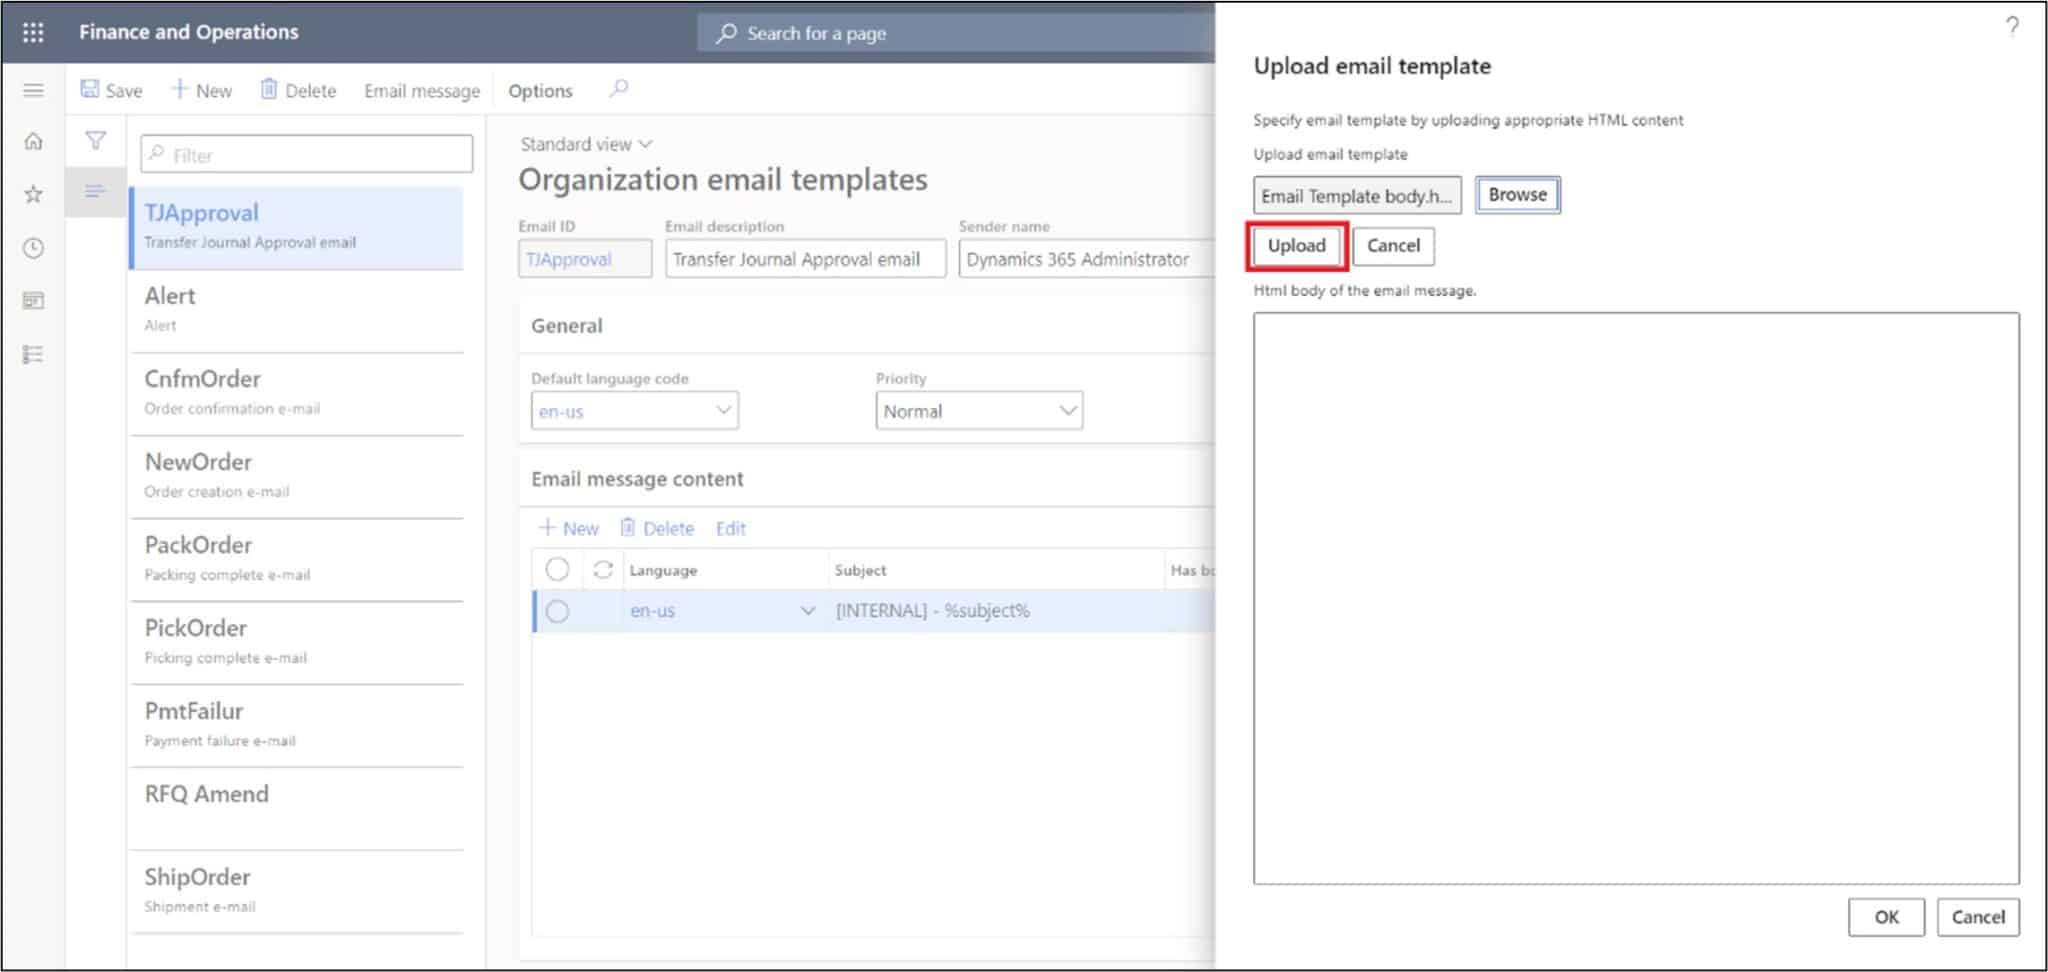Select the en-us row radio button

(557, 610)
